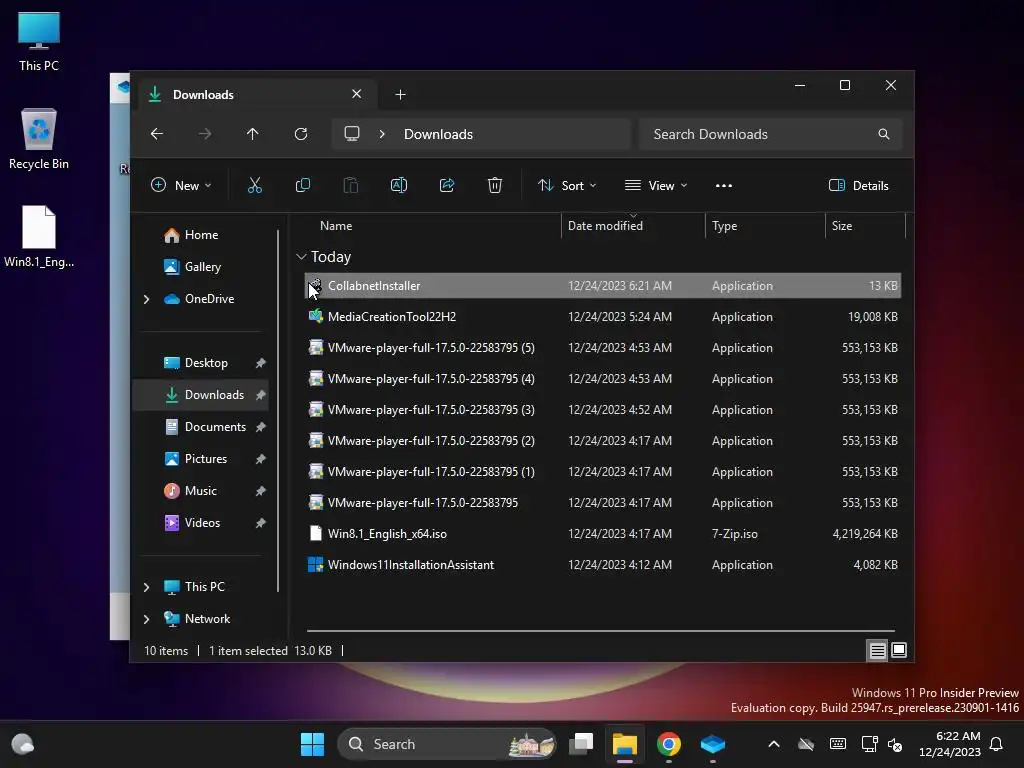This screenshot has width=1024, height=768.
Task: Click the breadcrumb chevron before Downloads
Action: [x=382, y=134]
